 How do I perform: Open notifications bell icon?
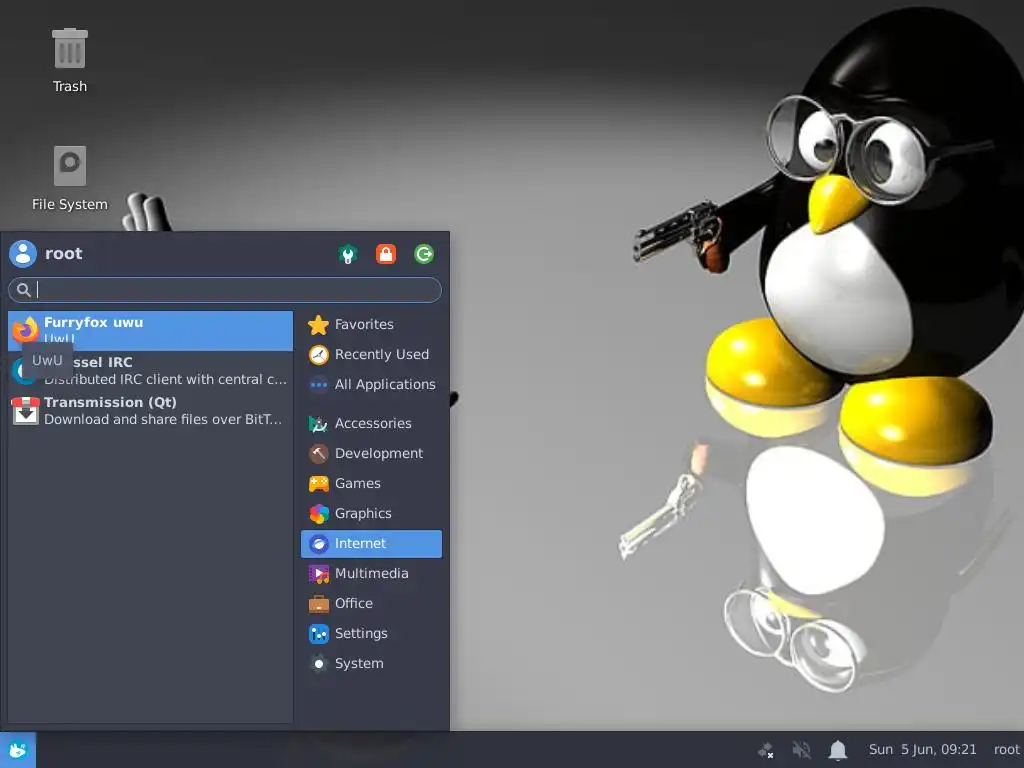coord(838,750)
